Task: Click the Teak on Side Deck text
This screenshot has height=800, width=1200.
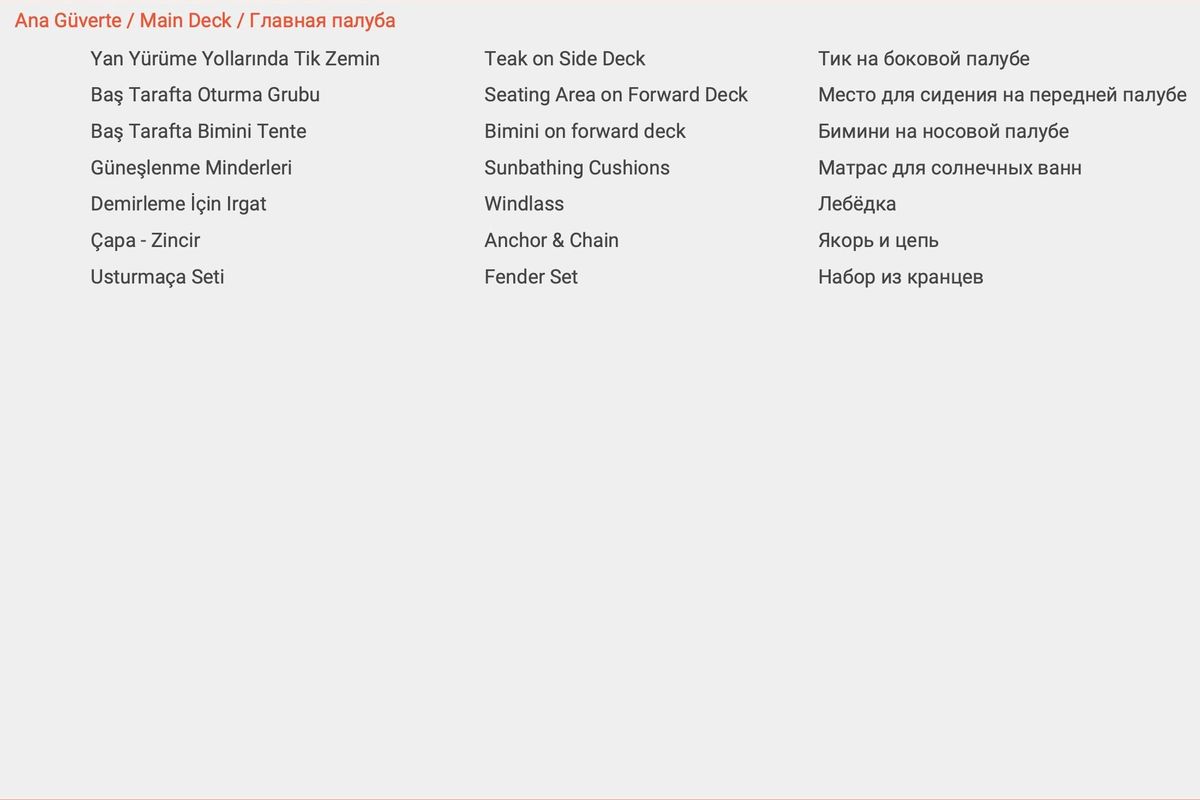Action: tap(565, 59)
